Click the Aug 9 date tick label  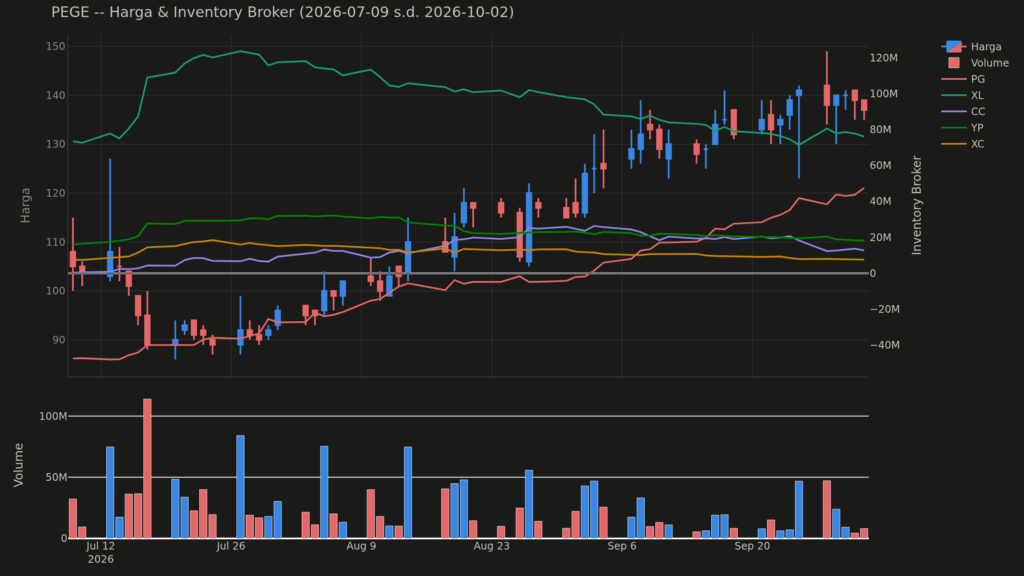point(361,546)
